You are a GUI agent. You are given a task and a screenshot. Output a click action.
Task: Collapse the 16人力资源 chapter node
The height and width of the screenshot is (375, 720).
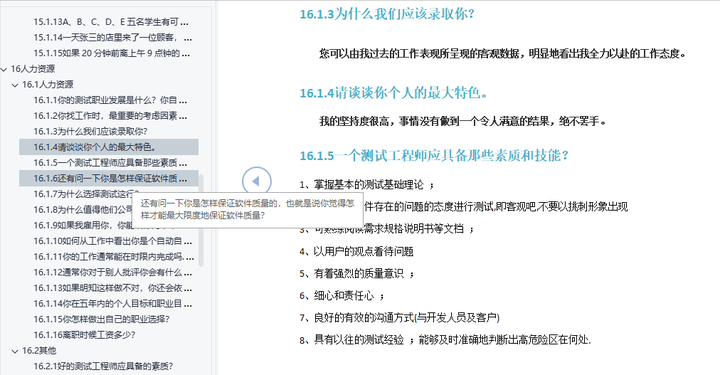(x=4, y=69)
